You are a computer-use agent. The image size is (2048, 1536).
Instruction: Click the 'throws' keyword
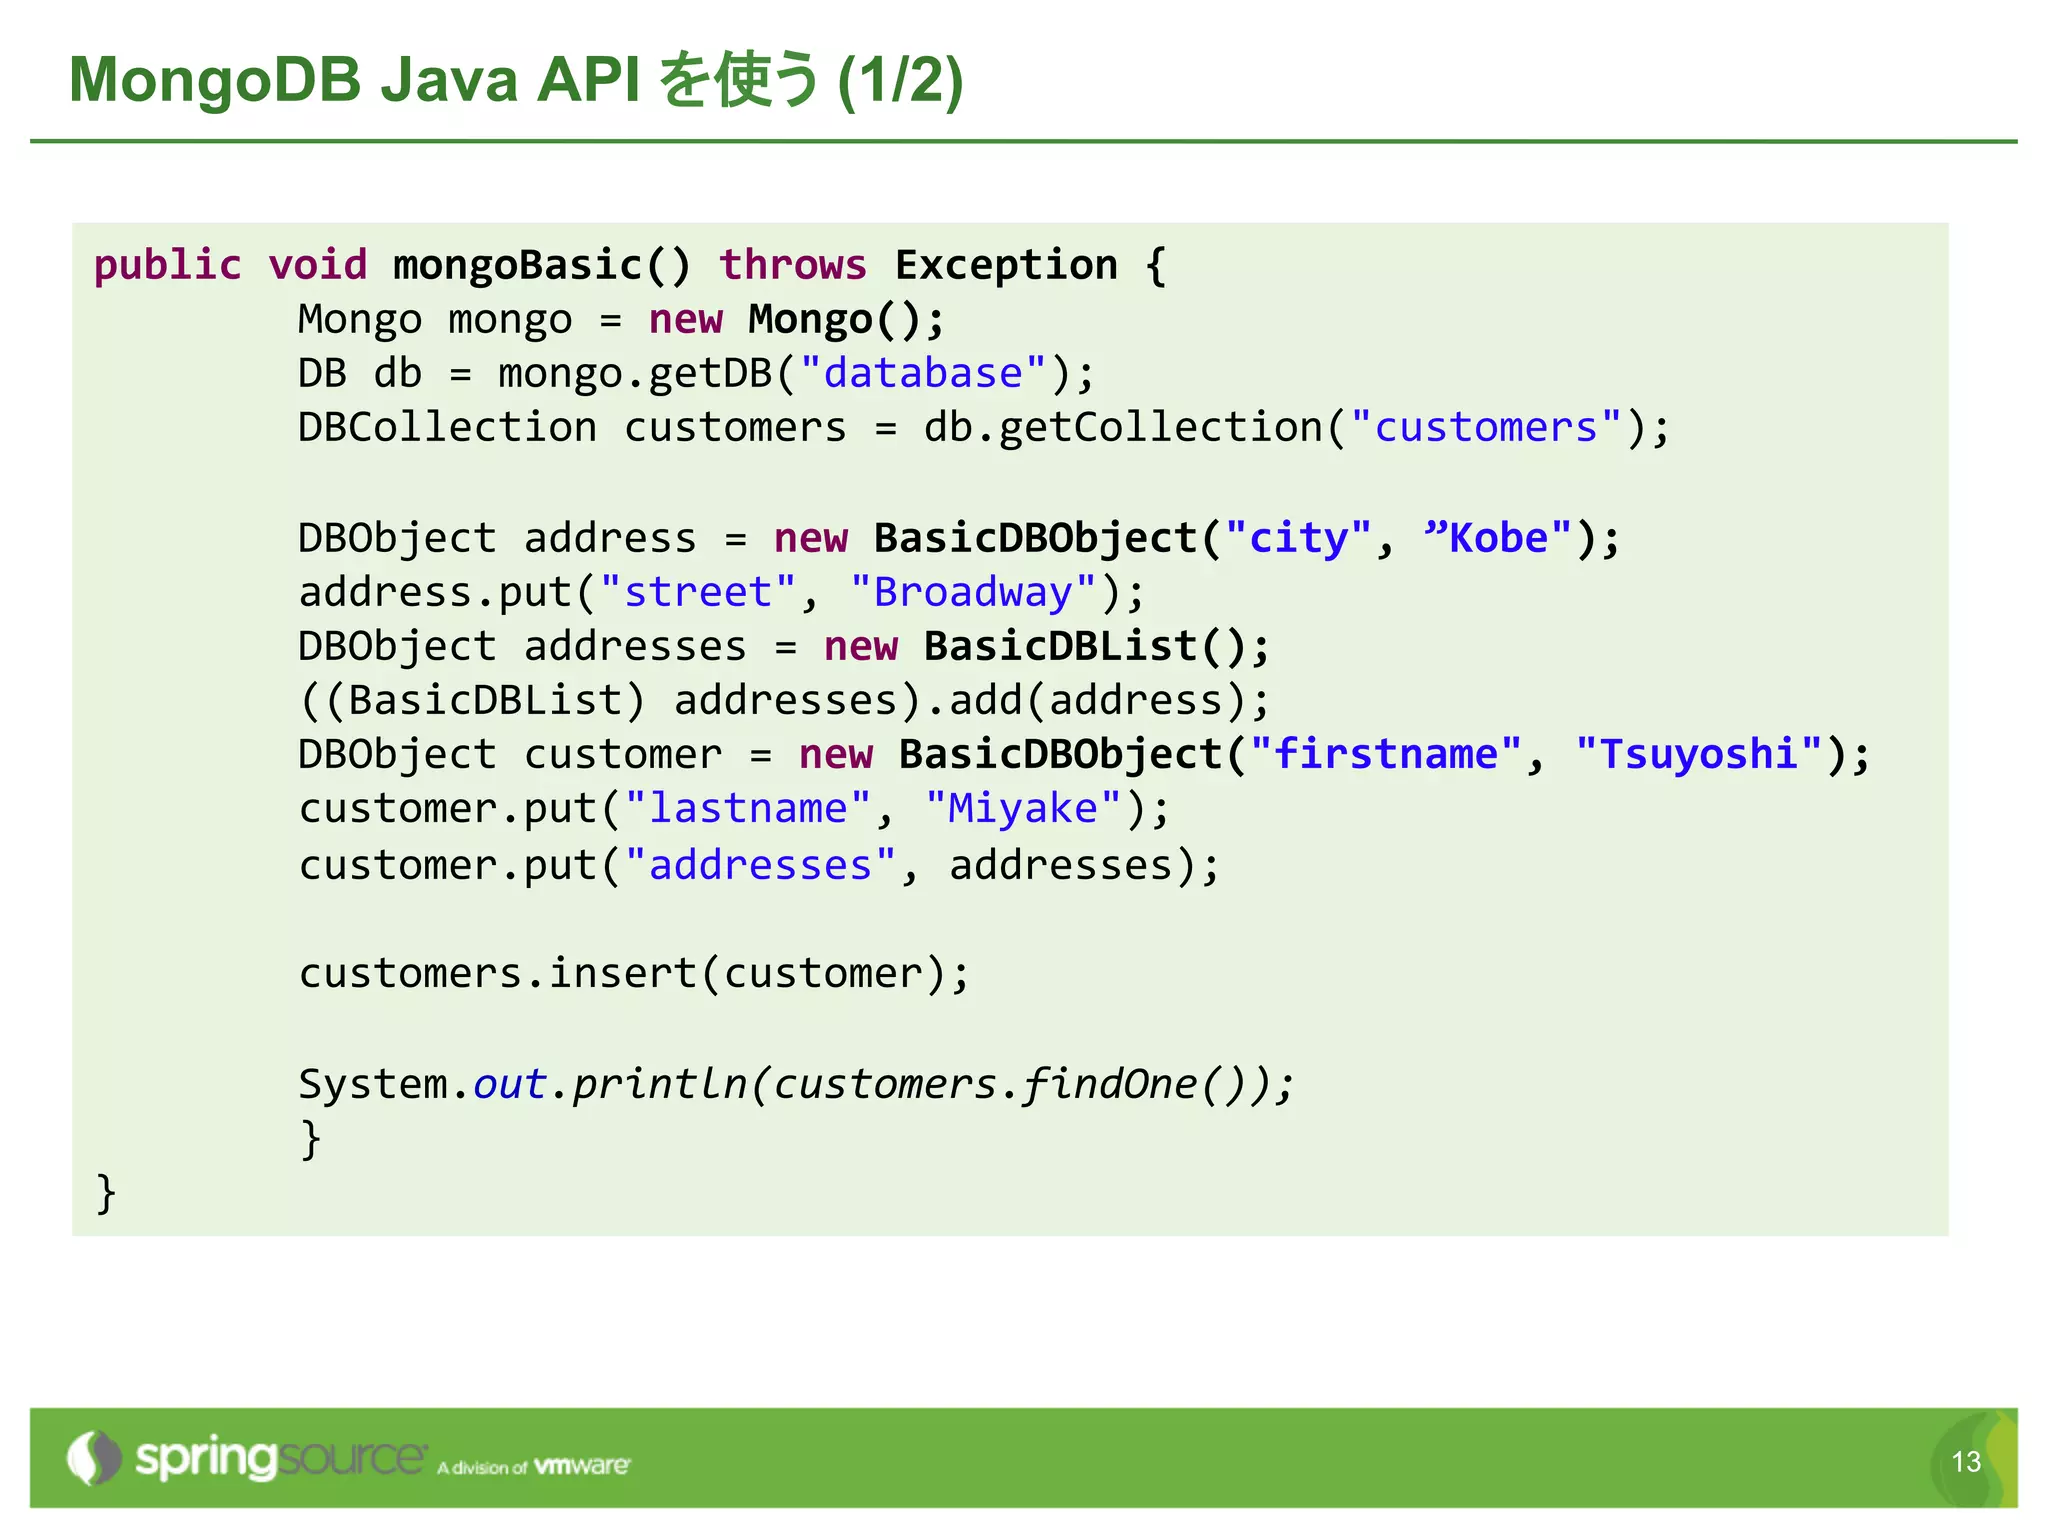point(793,265)
